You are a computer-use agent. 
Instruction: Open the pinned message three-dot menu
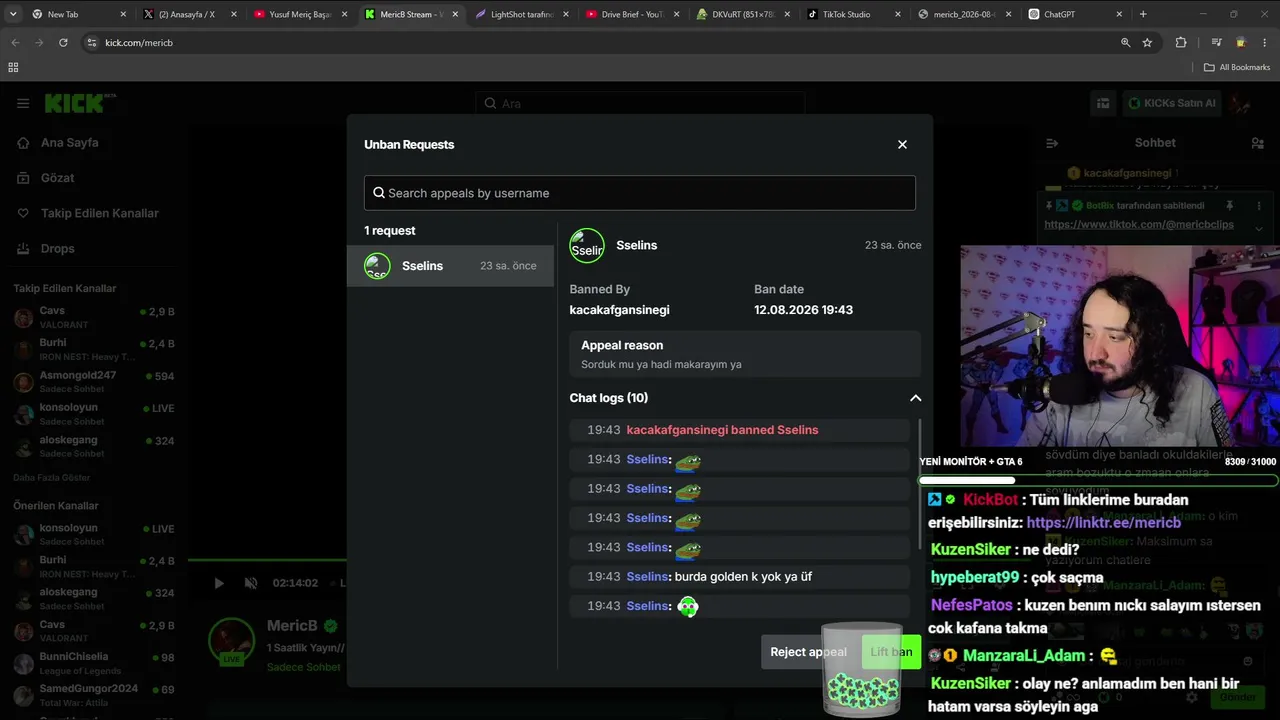pyautogui.click(x=1258, y=205)
